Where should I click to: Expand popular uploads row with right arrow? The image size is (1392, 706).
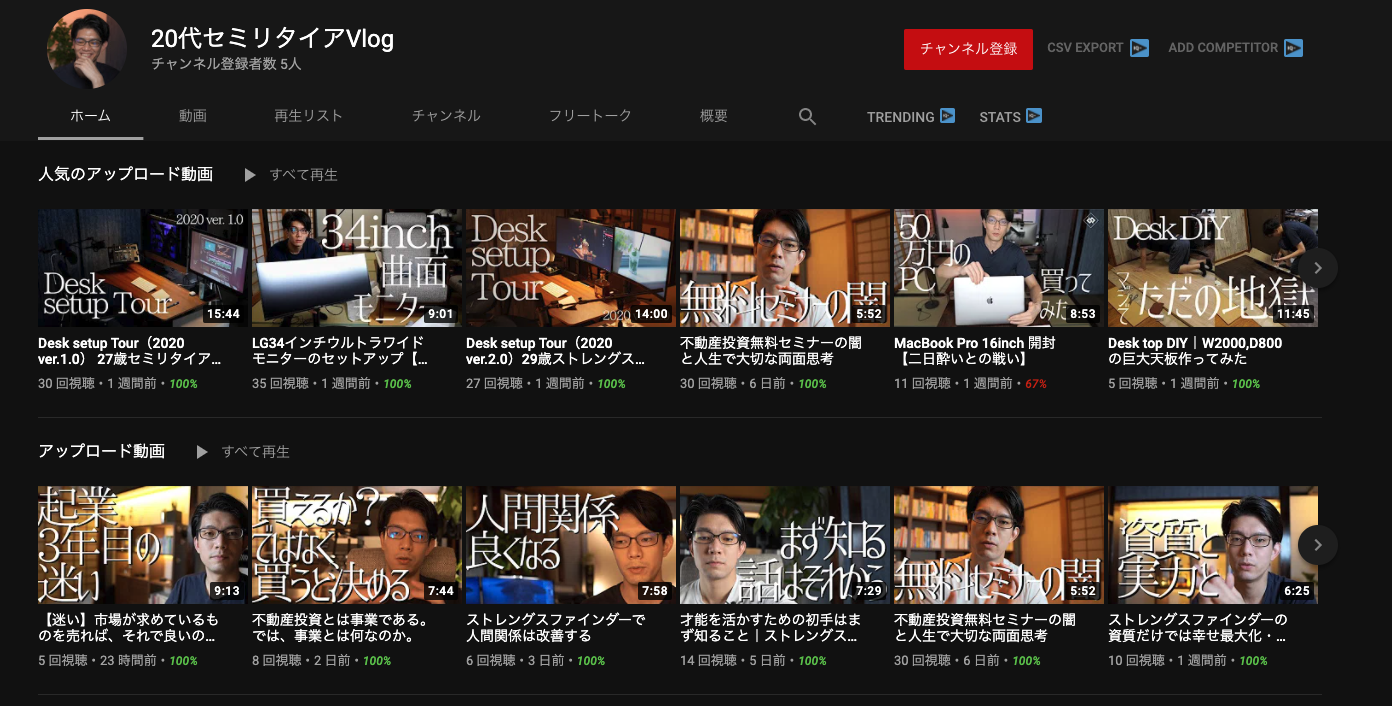point(1318,268)
